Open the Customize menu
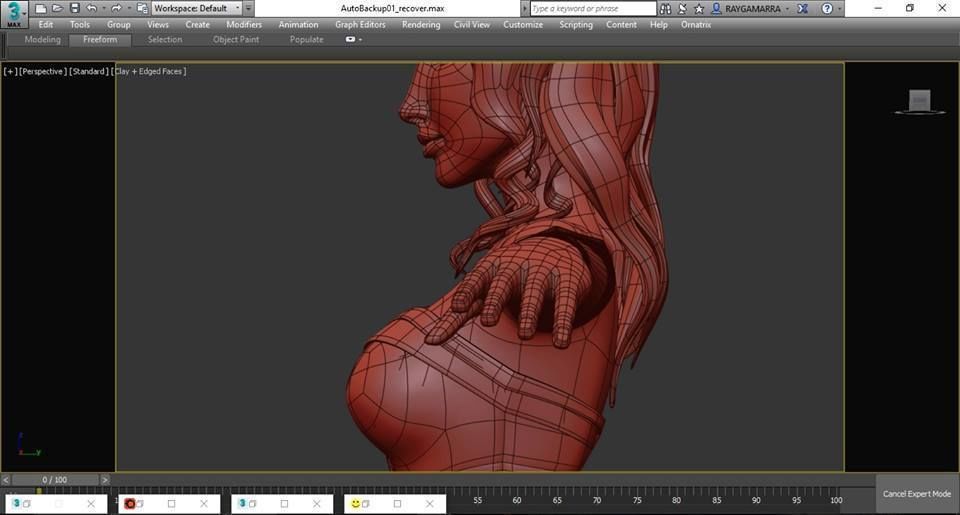The width and height of the screenshot is (960, 515). tap(523, 24)
